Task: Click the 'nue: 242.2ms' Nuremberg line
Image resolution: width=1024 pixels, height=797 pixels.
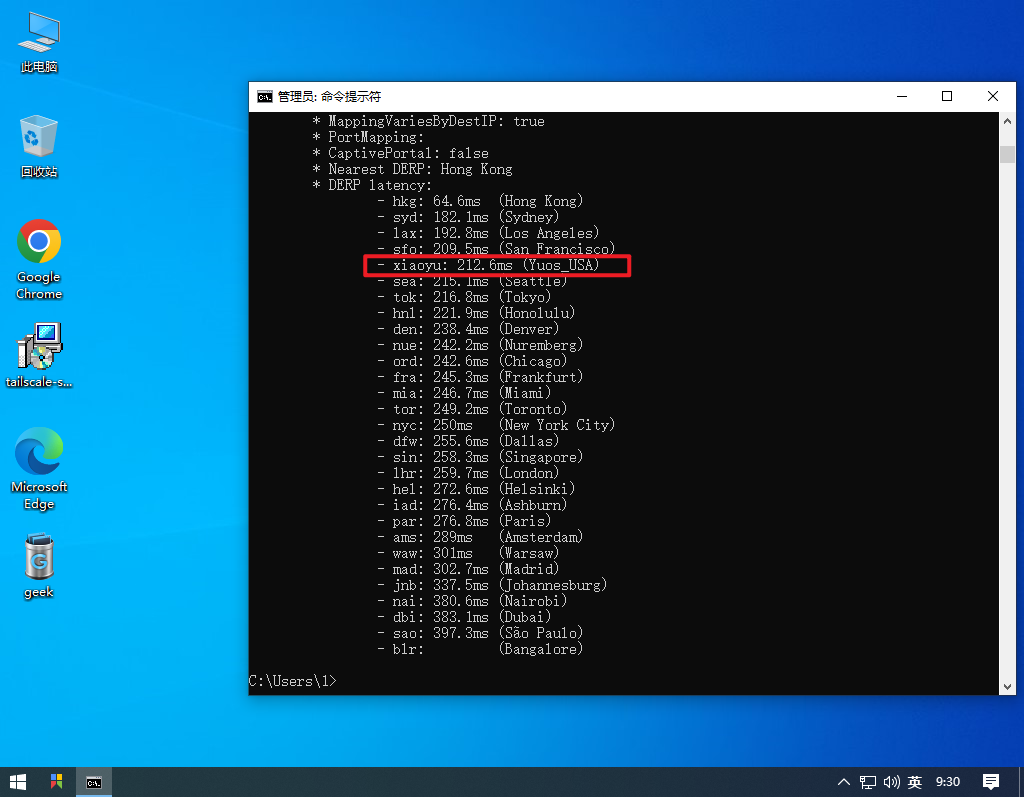Action: [x=480, y=345]
